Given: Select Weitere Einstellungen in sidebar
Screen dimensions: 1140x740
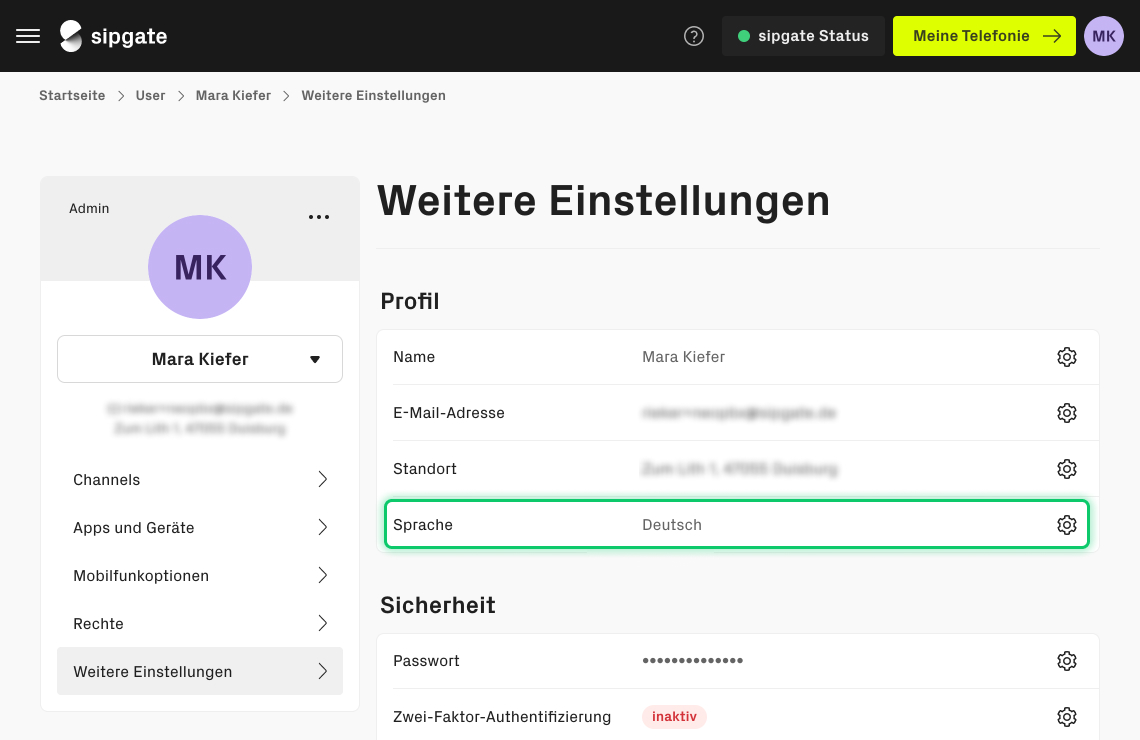Looking at the screenshot, I should coord(200,672).
